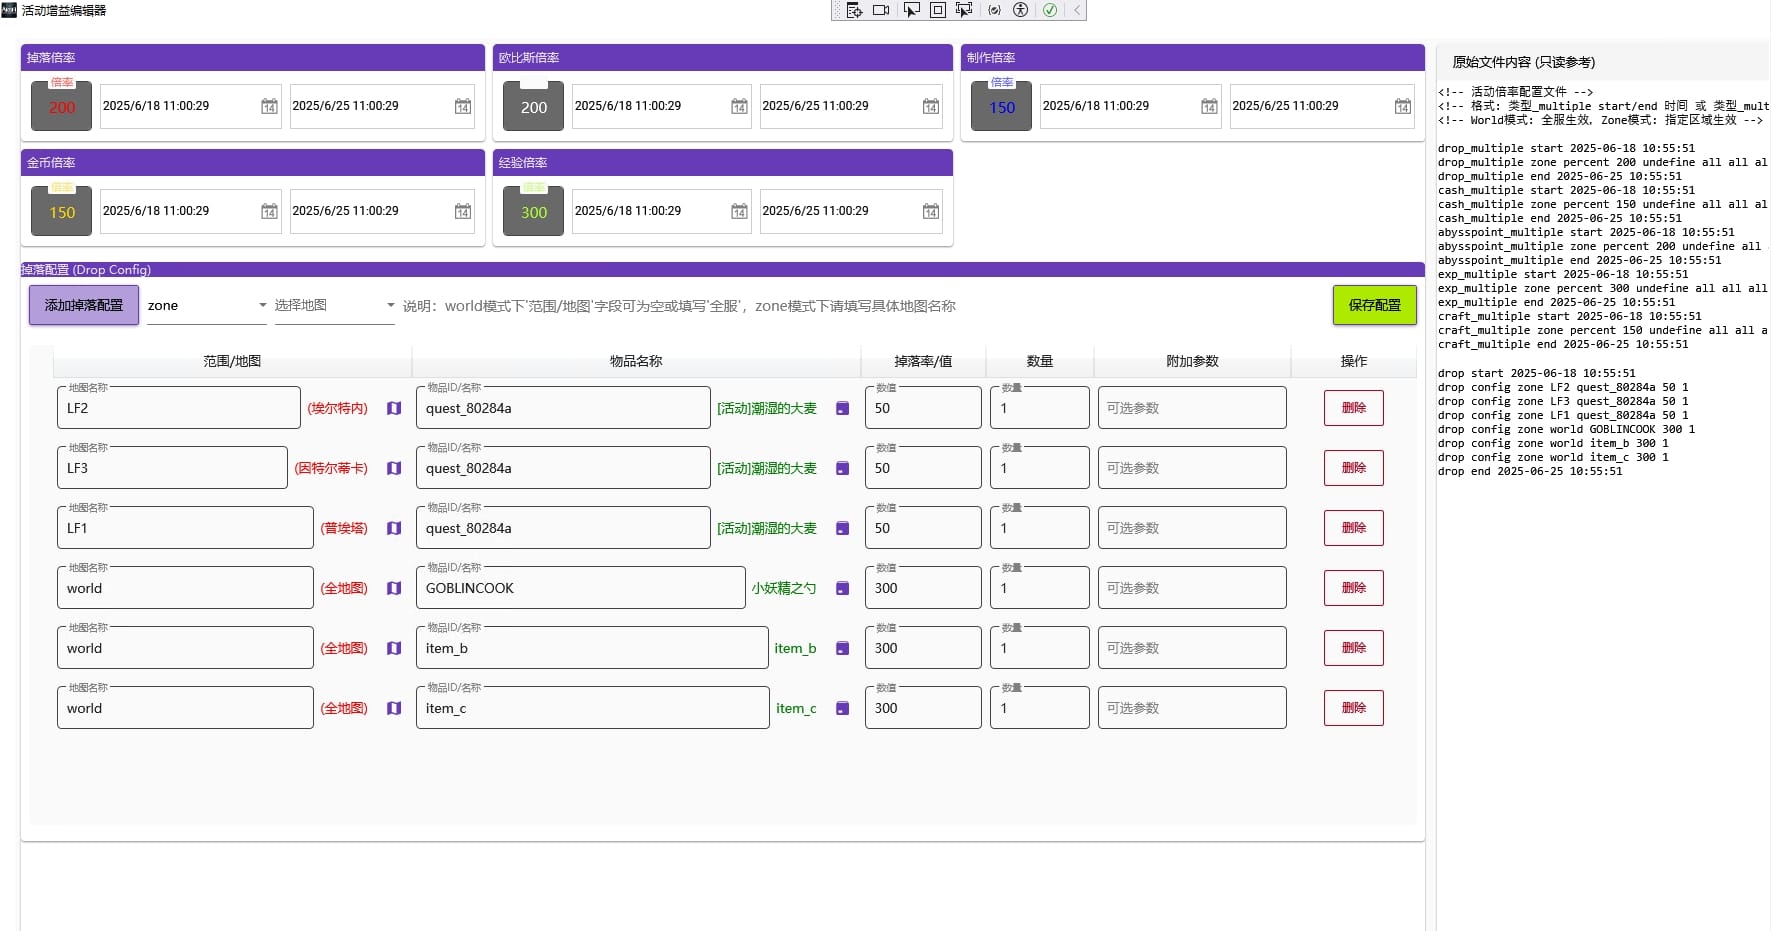Screen dimensions: 1771x931
Task: Click the video camera icon in debug toolbar
Action: click(x=881, y=10)
